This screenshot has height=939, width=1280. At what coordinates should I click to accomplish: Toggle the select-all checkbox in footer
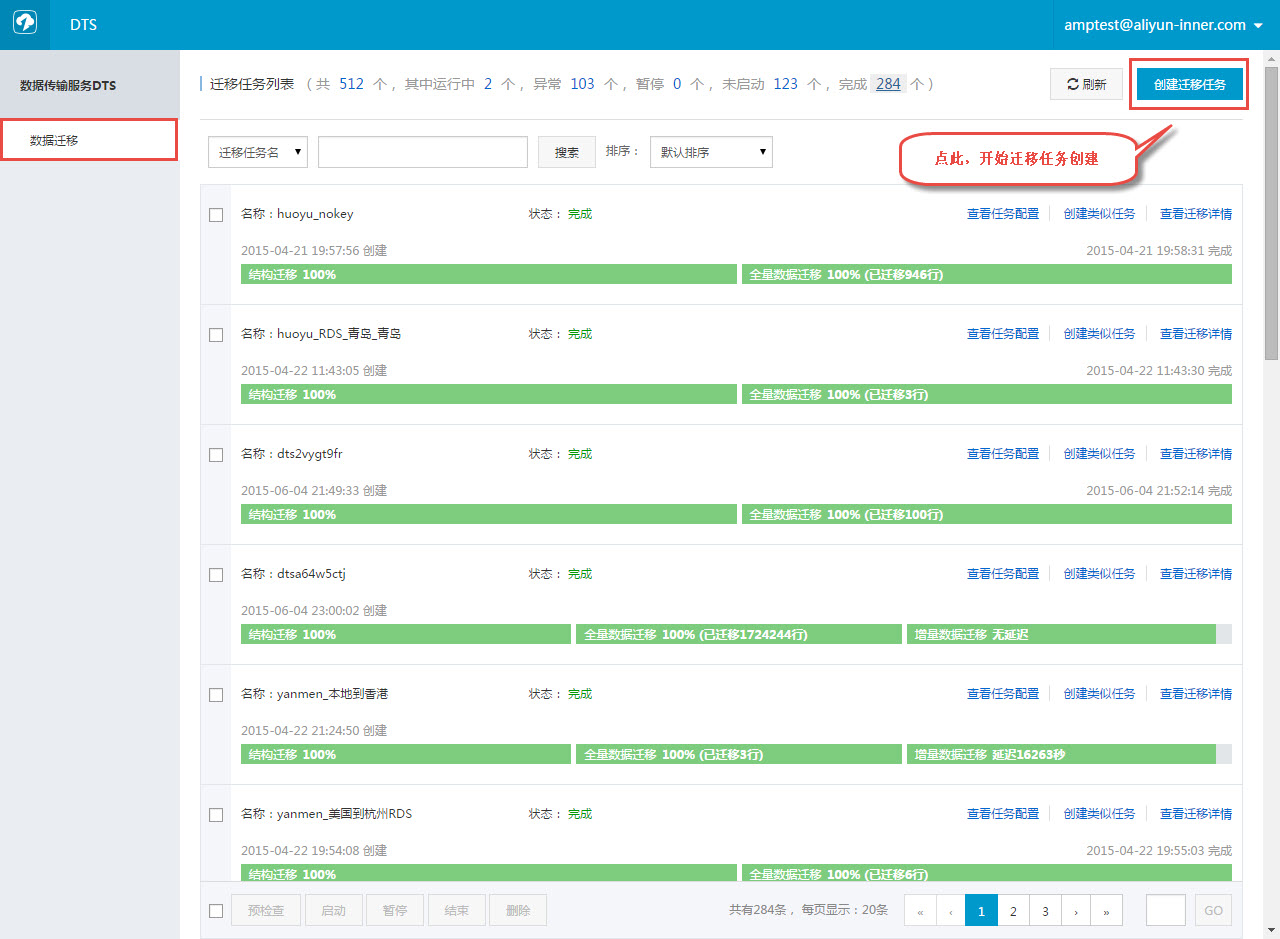pyautogui.click(x=216, y=911)
